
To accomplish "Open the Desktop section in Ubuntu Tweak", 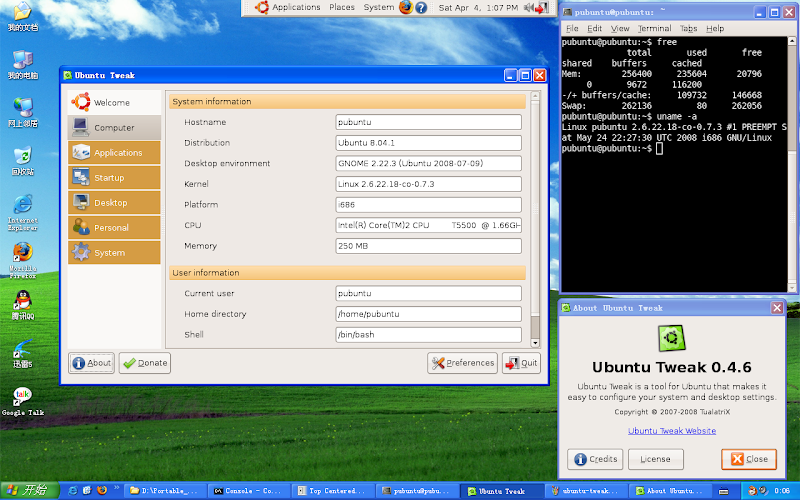I will [114, 203].
